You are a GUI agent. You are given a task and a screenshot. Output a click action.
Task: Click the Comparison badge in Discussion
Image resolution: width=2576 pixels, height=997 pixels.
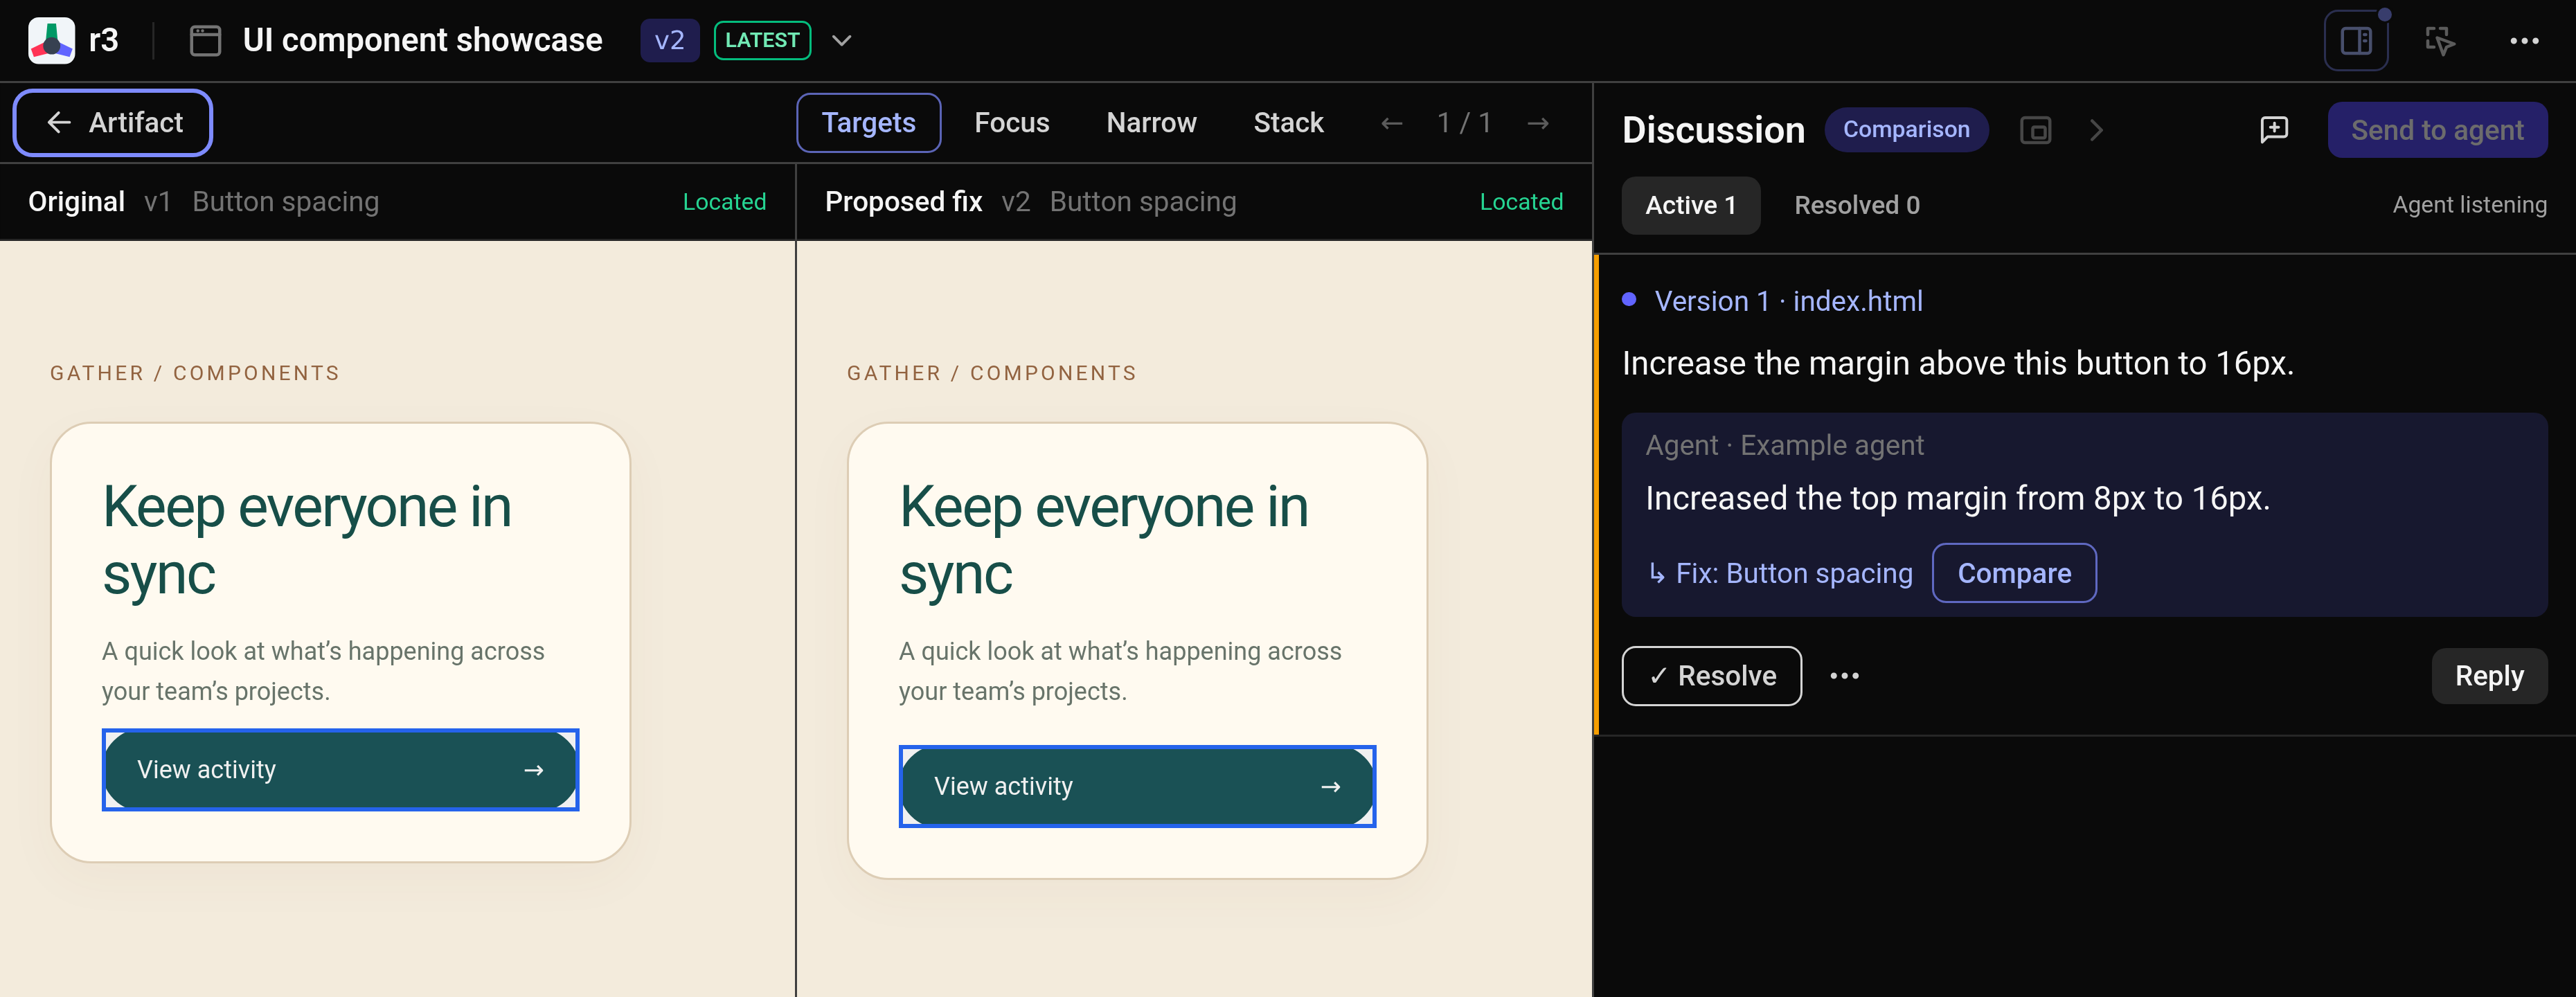(1906, 130)
